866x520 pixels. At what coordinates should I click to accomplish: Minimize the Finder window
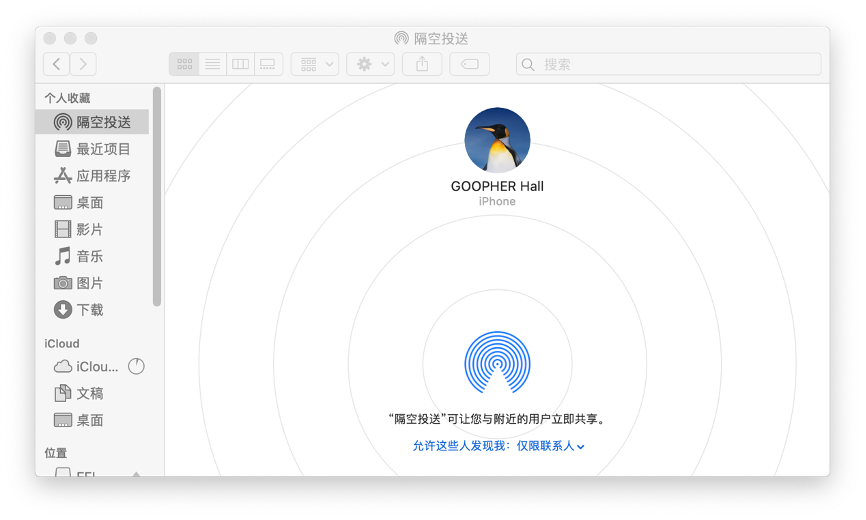(70, 38)
